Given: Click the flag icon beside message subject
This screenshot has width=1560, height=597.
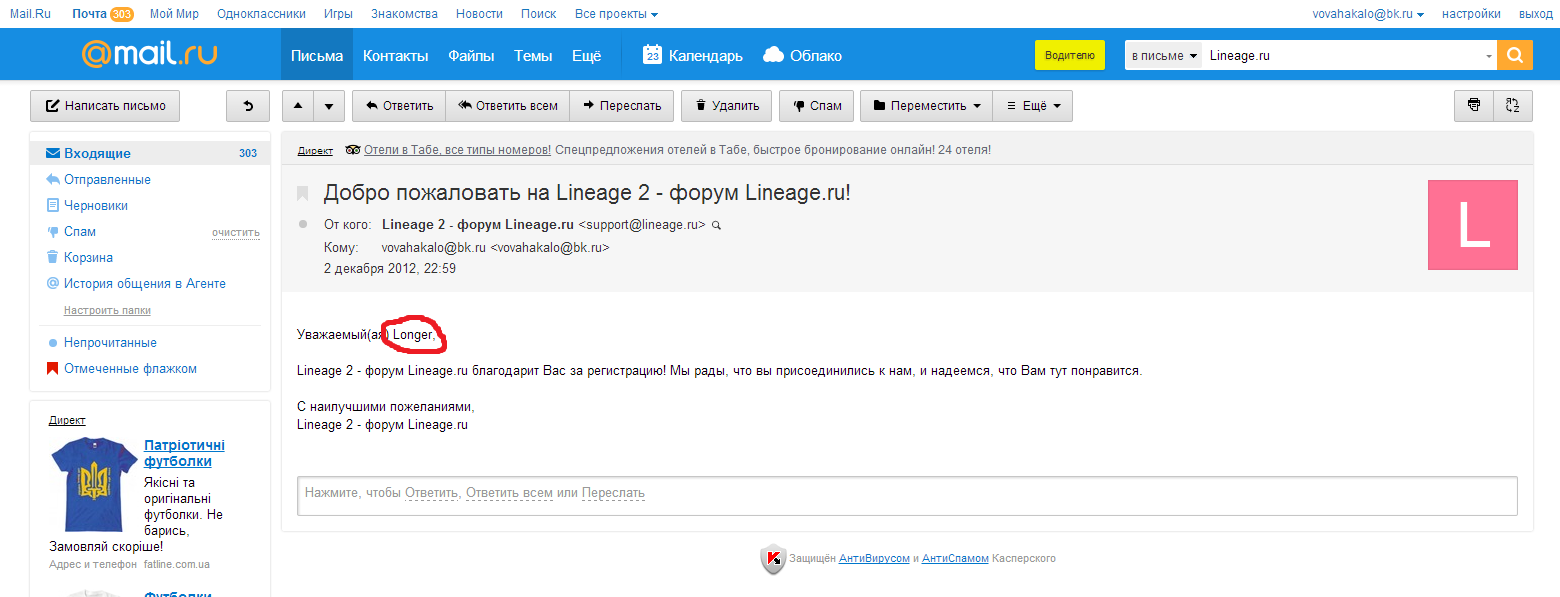Looking at the screenshot, I should point(302,193).
